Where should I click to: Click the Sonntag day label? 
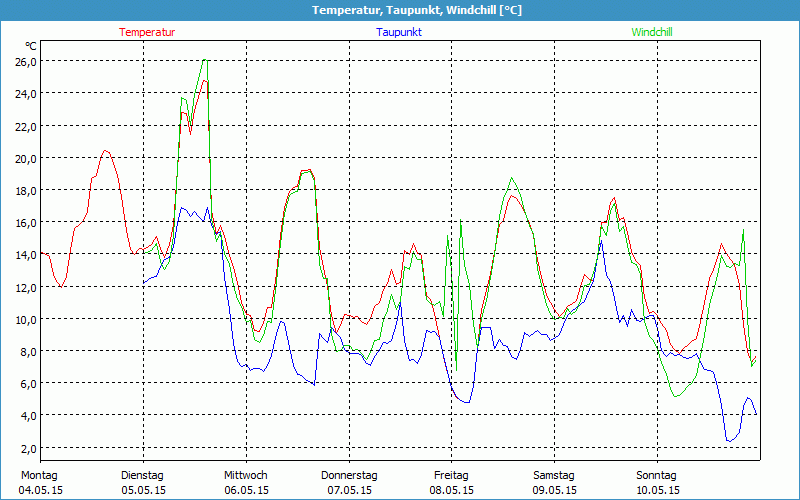point(656,476)
